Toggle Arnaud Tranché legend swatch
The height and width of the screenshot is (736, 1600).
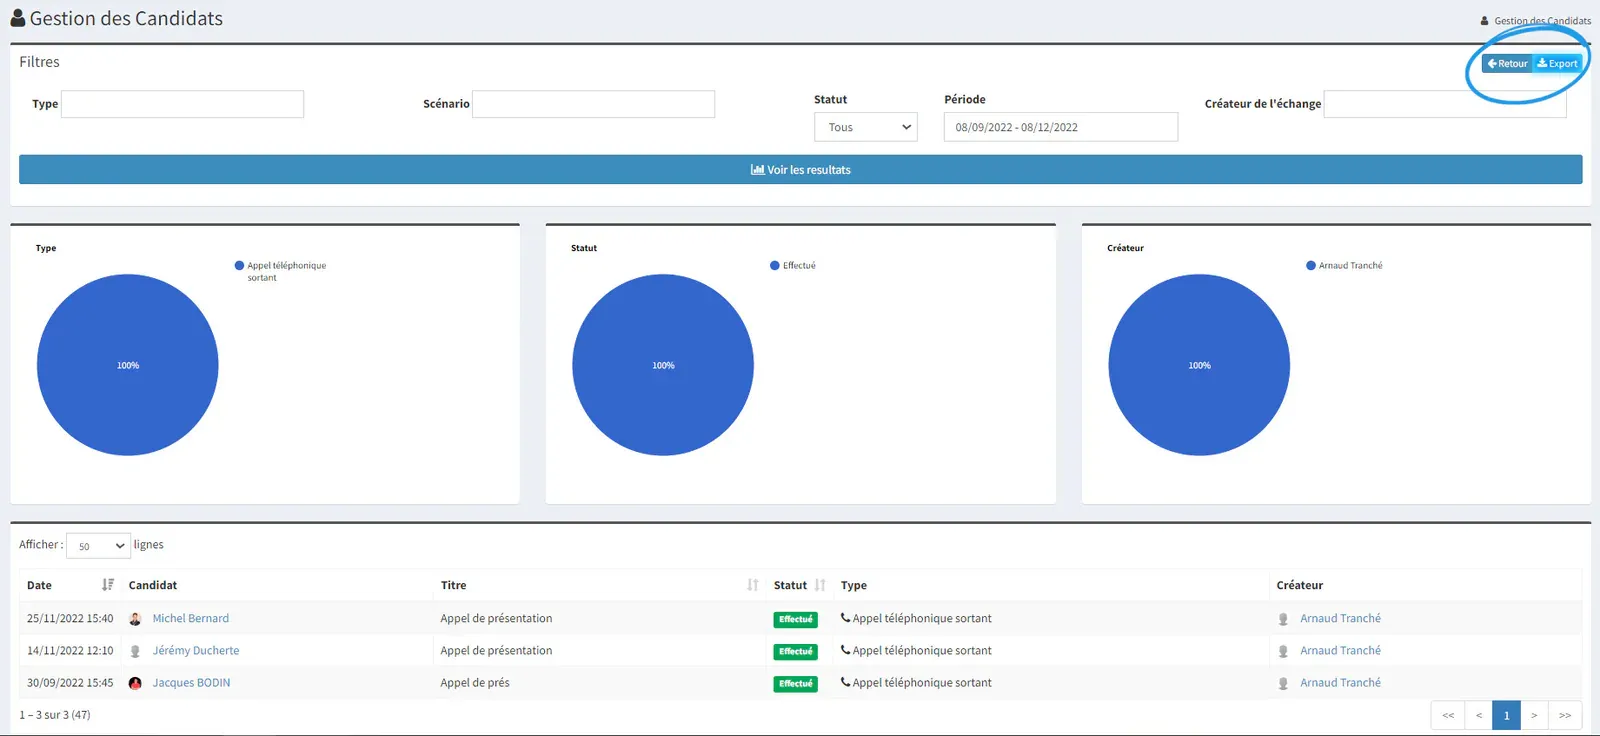pyautogui.click(x=1311, y=265)
